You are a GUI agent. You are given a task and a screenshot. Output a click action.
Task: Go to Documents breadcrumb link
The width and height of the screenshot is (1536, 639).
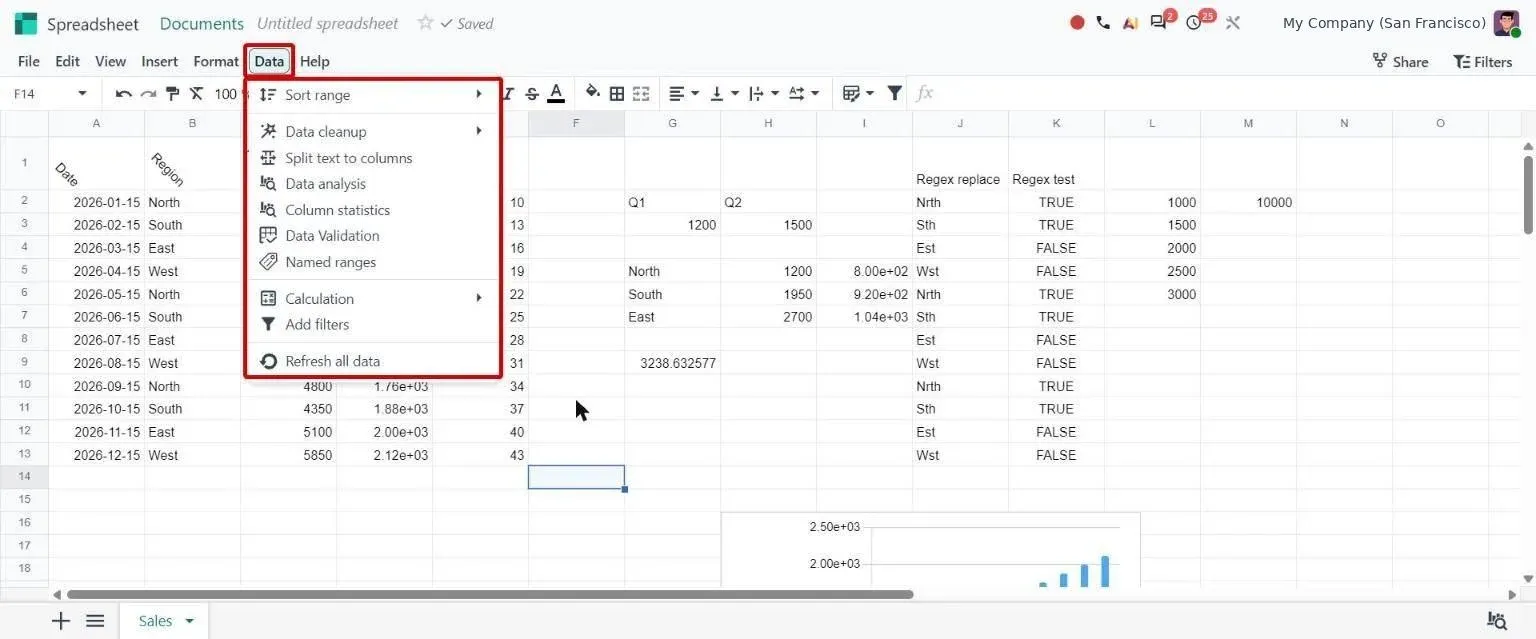tap(202, 23)
